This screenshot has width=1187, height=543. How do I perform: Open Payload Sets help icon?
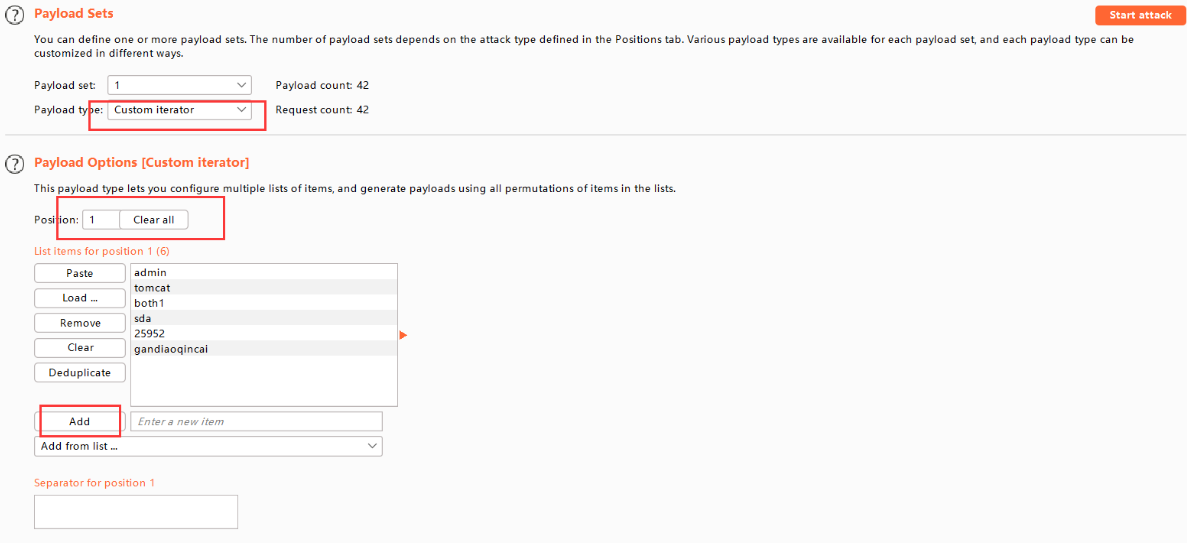click(14, 15)
